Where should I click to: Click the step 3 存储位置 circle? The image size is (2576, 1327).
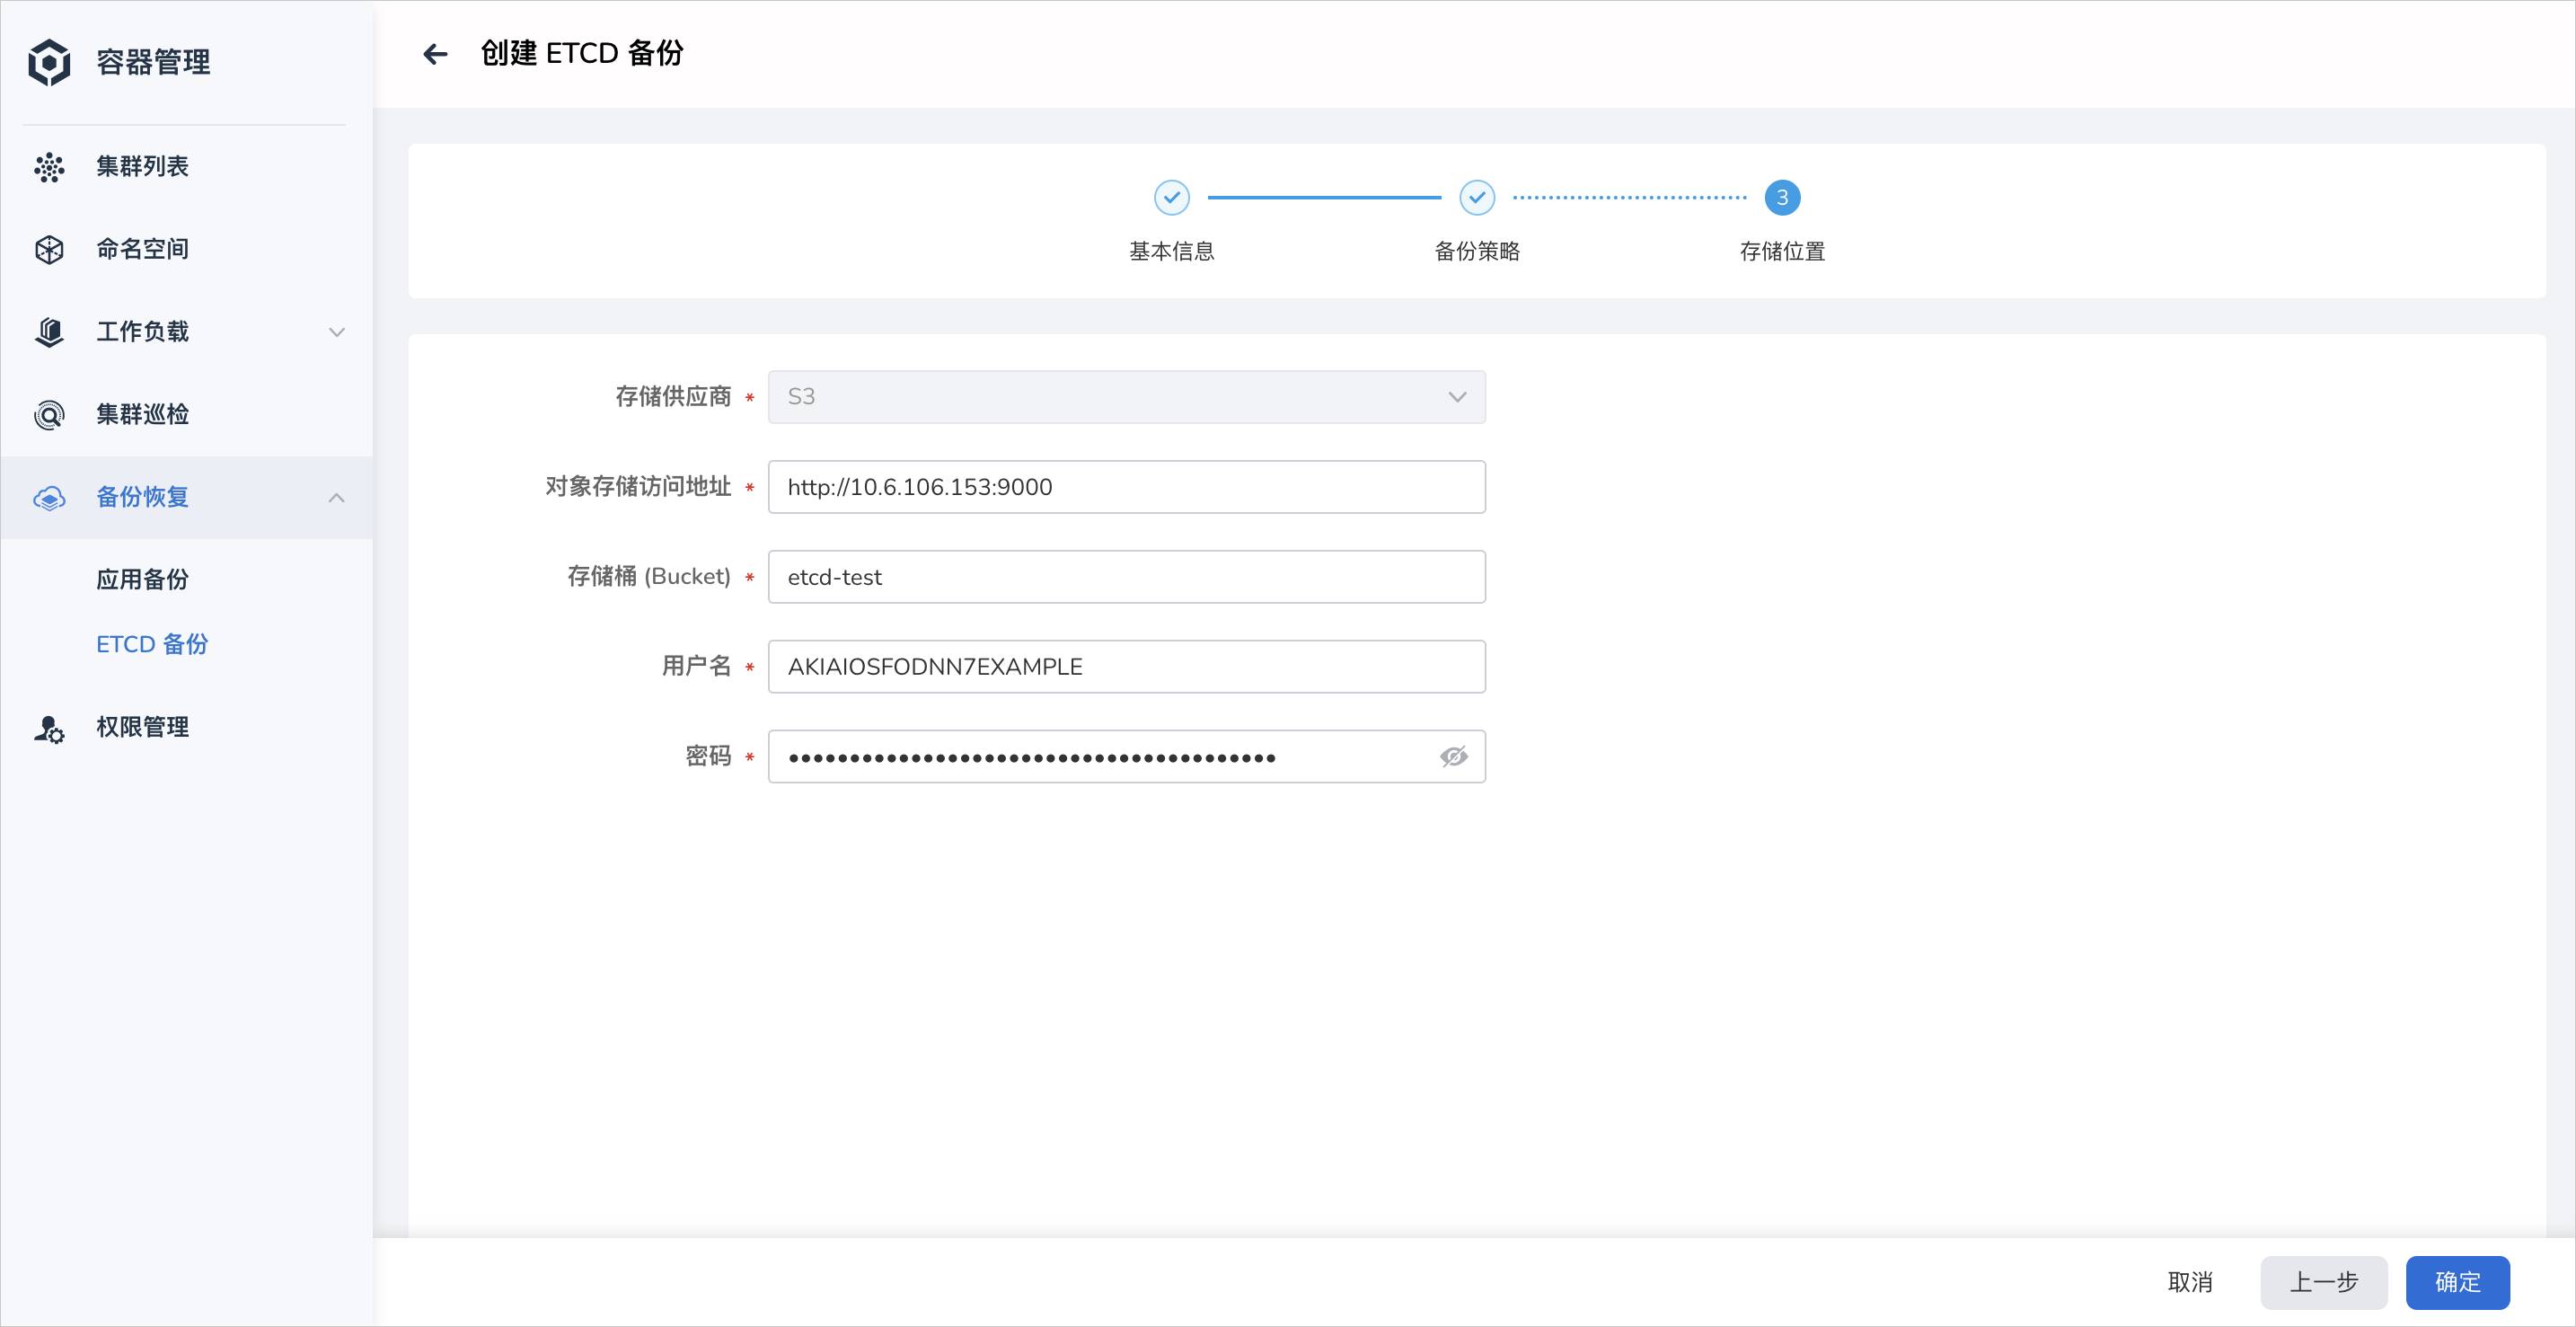[x=1781, y=198]
